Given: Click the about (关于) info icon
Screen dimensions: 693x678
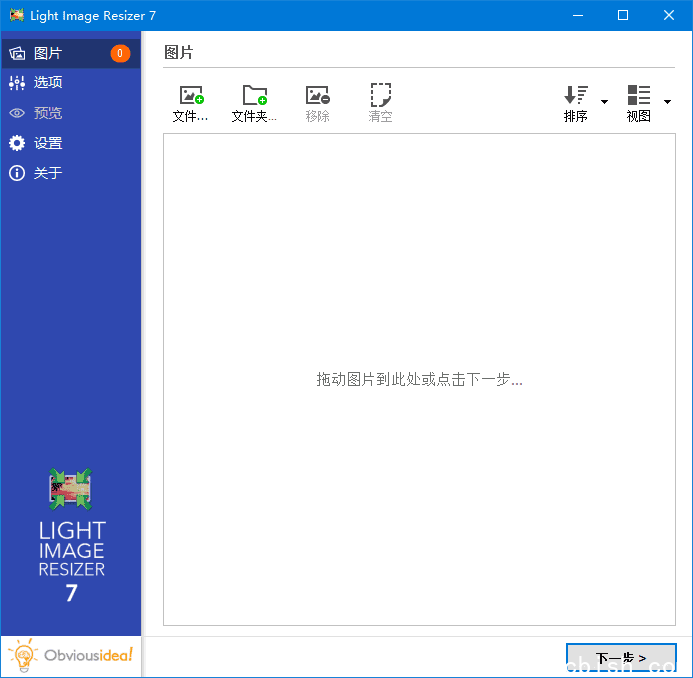Looking at the screenshot, I should 17,173.
